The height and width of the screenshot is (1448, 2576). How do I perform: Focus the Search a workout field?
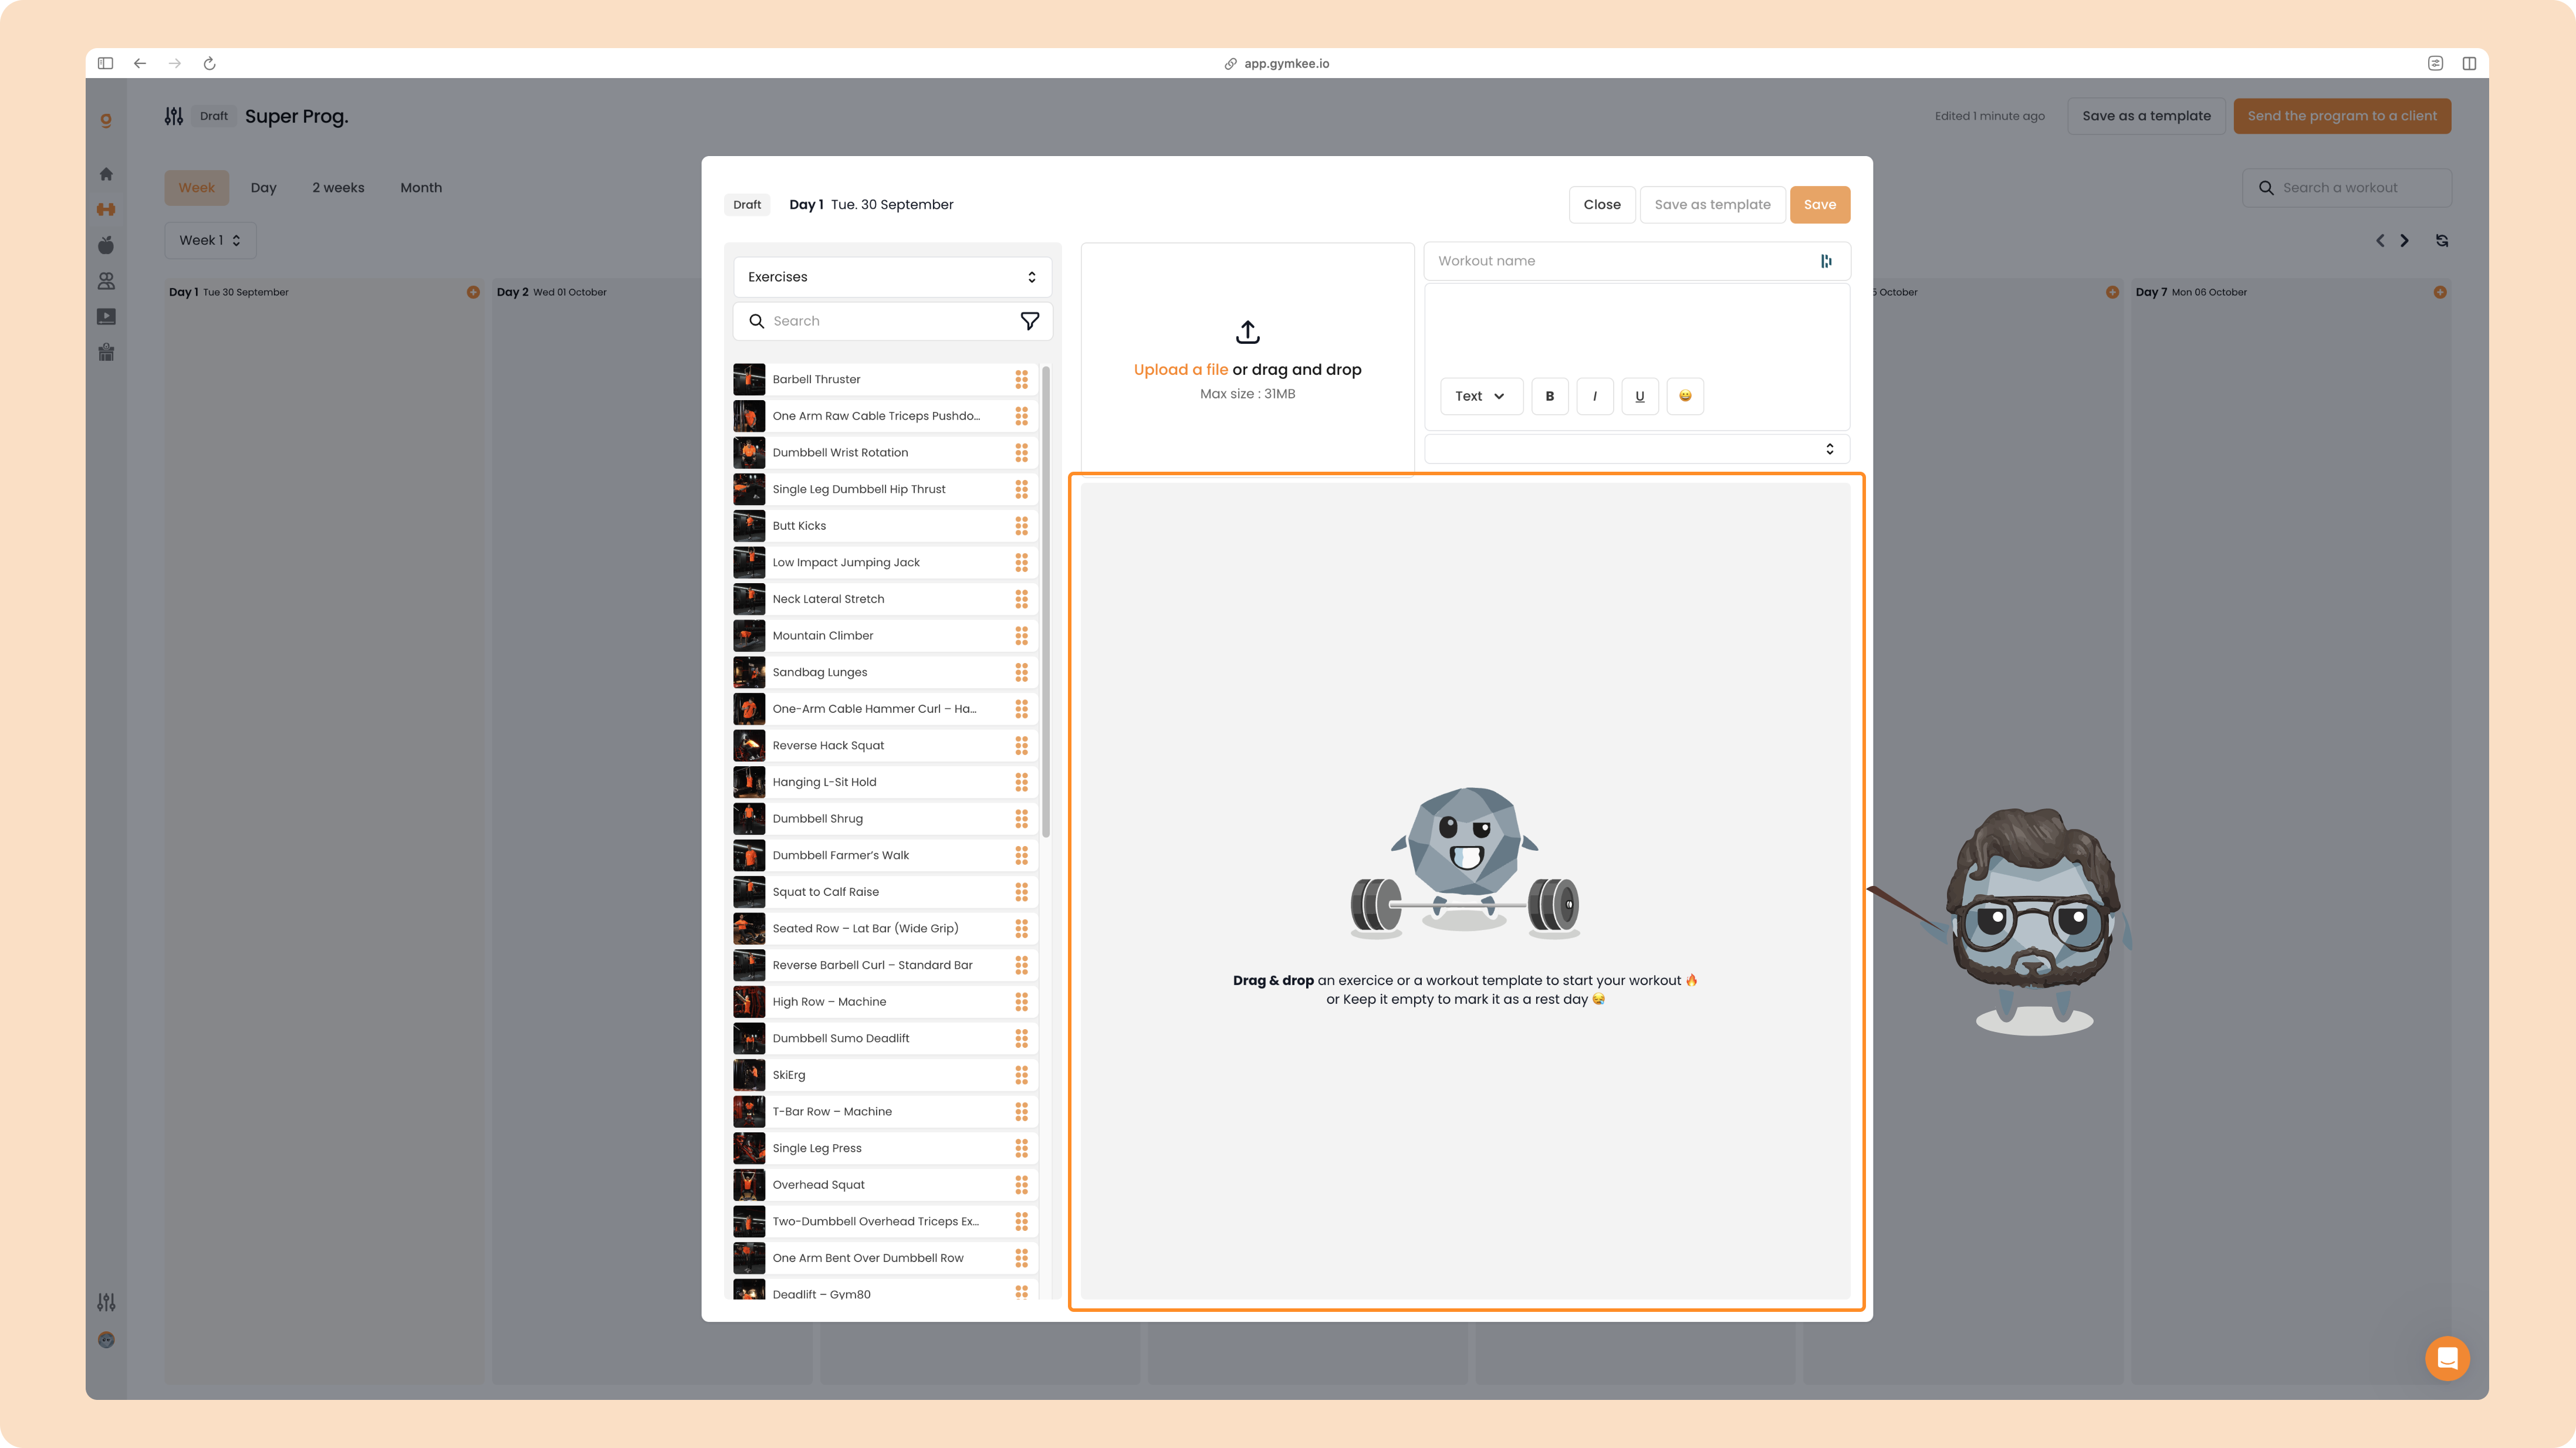tap(2346, 188)
